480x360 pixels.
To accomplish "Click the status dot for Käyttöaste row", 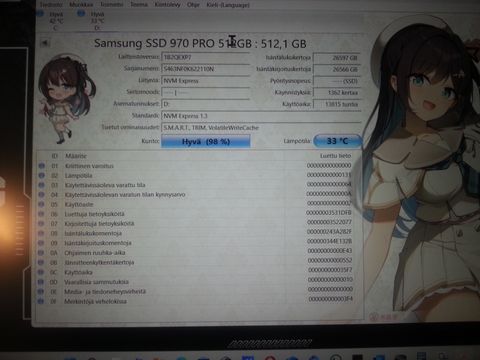I will [41, 204].
